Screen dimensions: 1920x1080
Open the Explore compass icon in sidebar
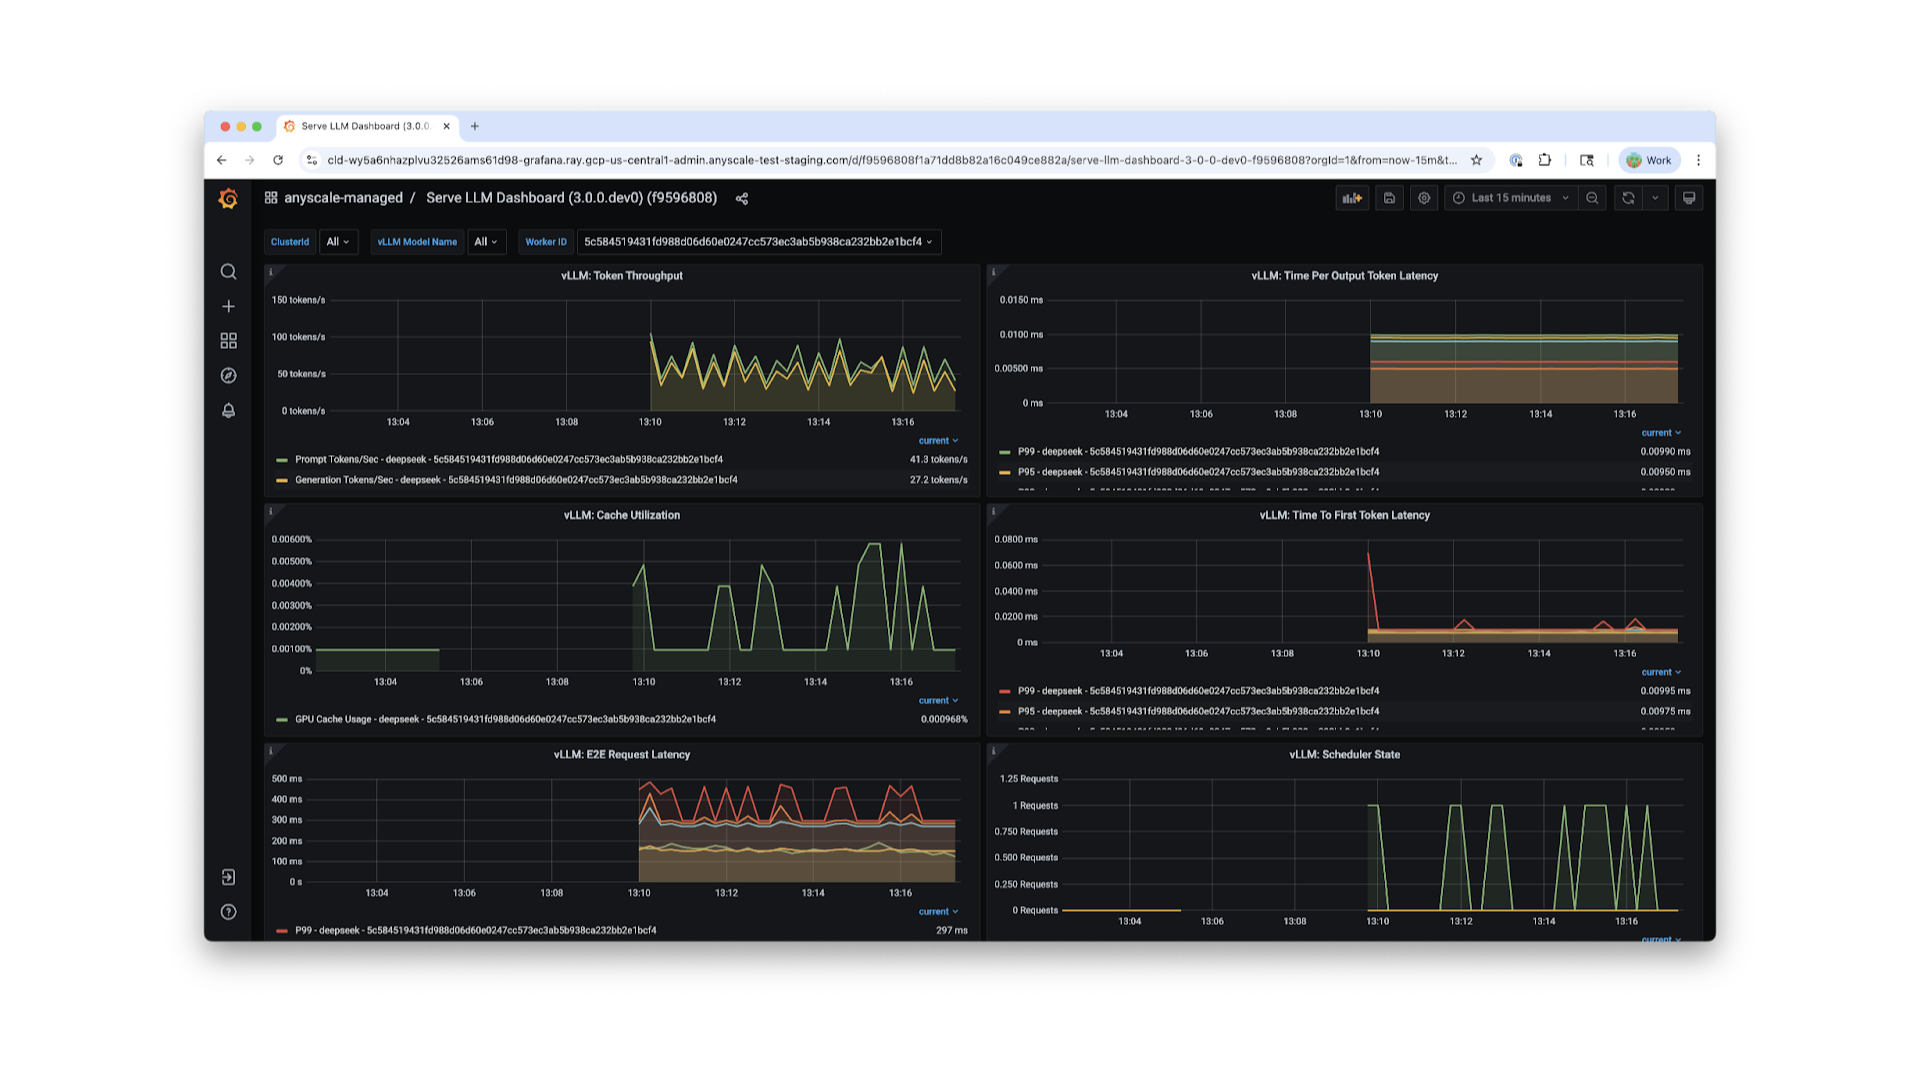[x=228, y=376]
